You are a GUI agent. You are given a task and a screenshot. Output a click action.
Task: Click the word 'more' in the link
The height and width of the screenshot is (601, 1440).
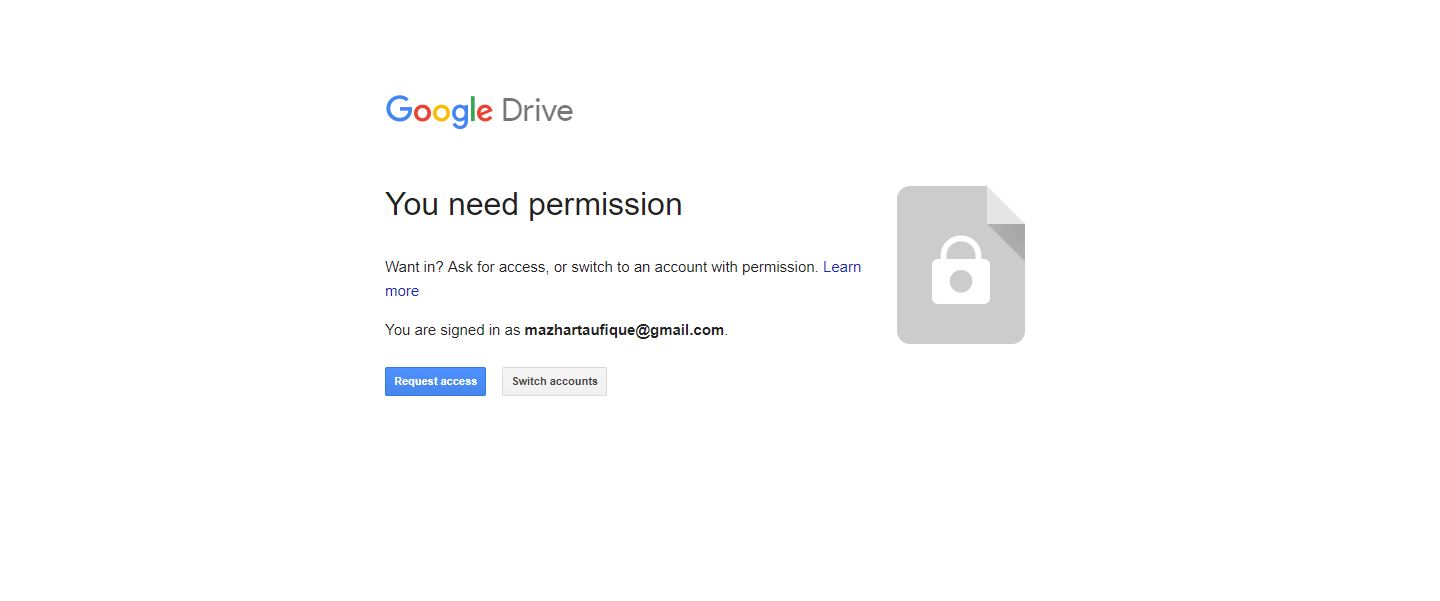pyautogui.click(x=402, y=291)
